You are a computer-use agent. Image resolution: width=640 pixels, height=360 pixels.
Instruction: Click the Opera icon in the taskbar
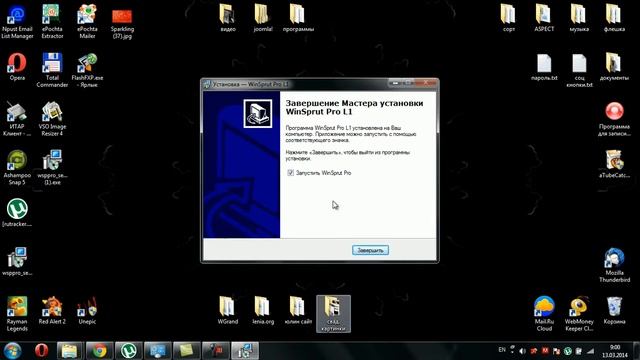coord(41,351)
